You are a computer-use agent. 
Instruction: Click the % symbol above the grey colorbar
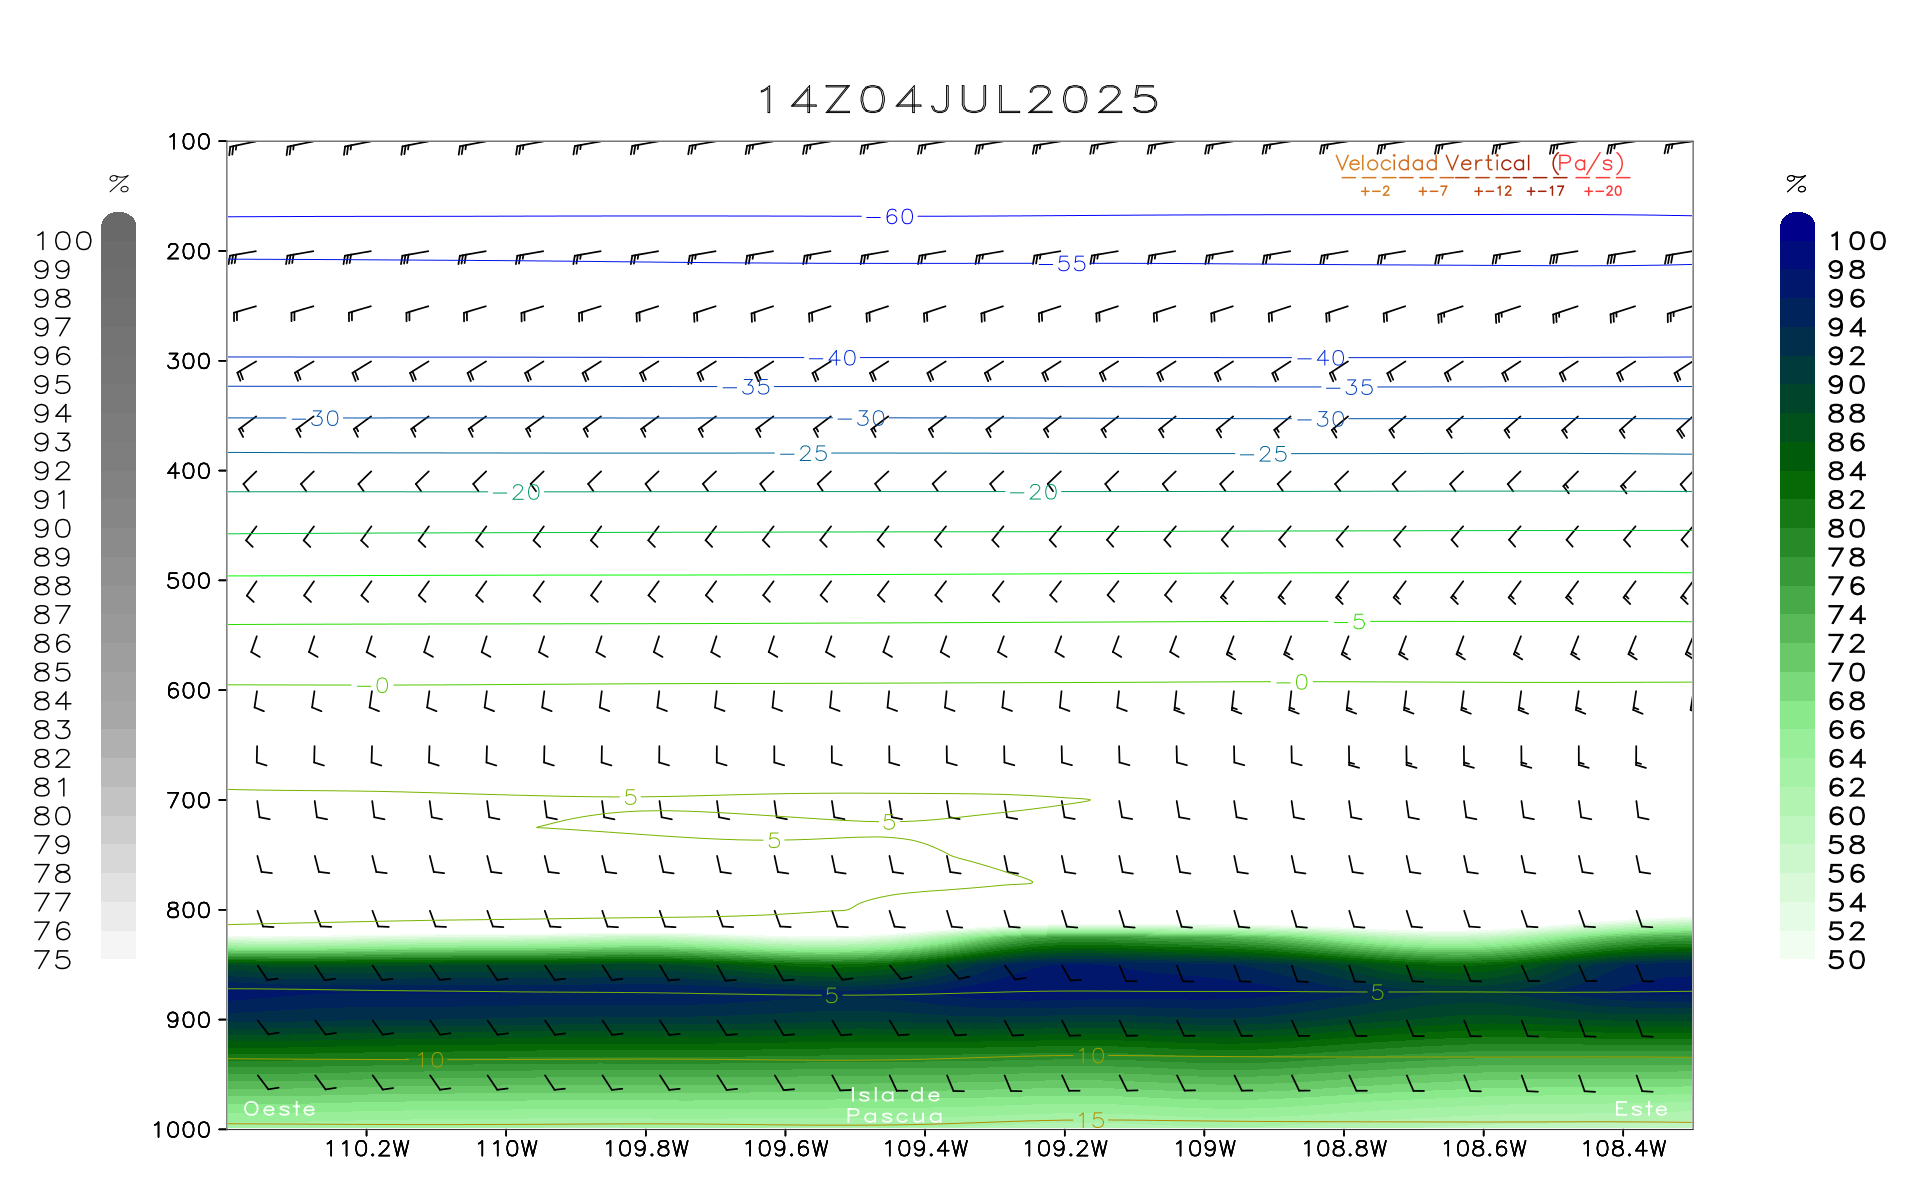[119, 184]
